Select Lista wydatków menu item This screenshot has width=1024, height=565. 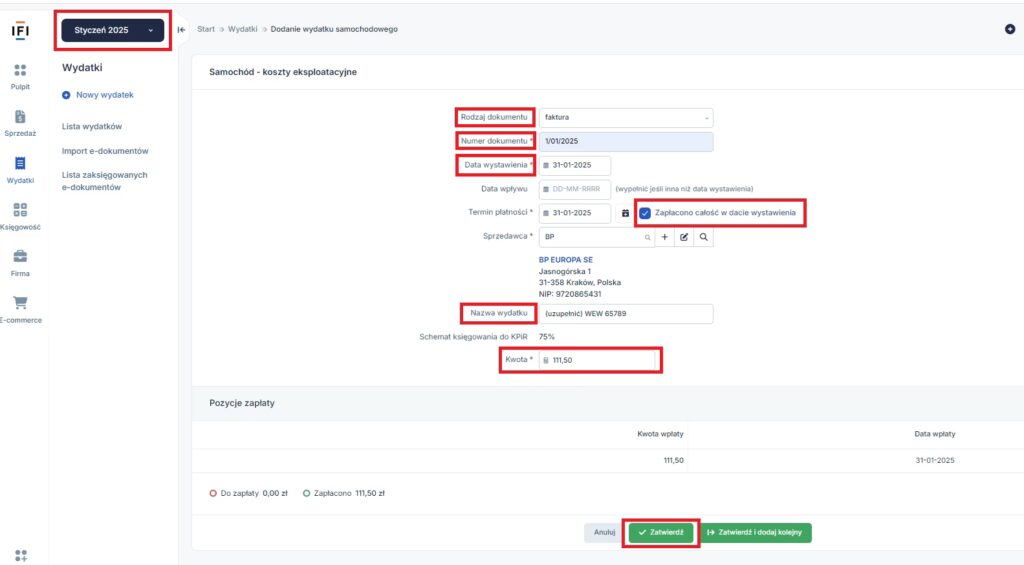[92, 127]
